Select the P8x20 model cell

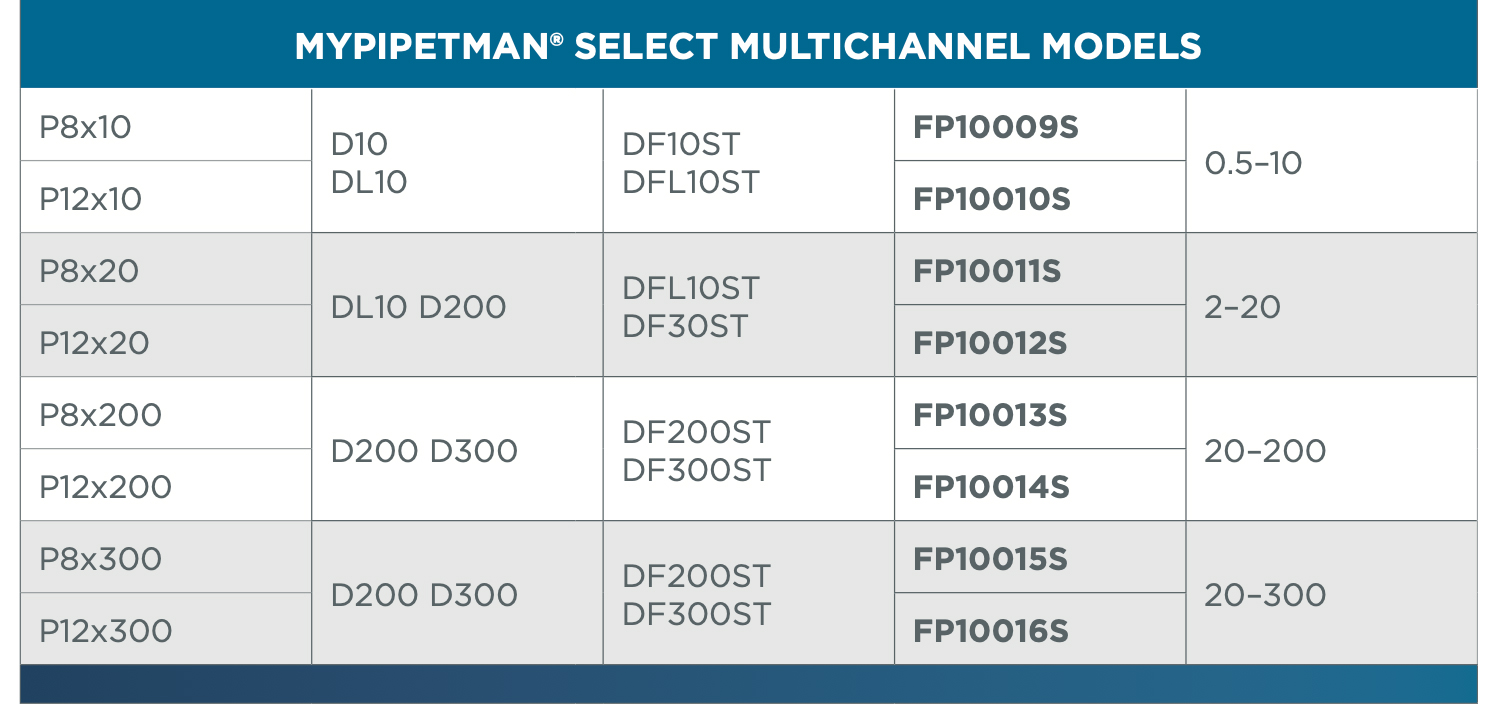(89, 271)
